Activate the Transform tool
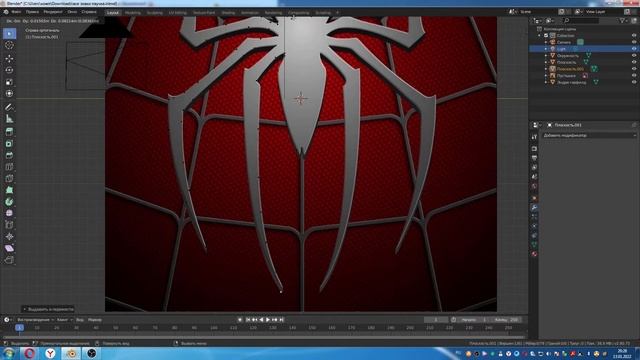 click(9, 93)
